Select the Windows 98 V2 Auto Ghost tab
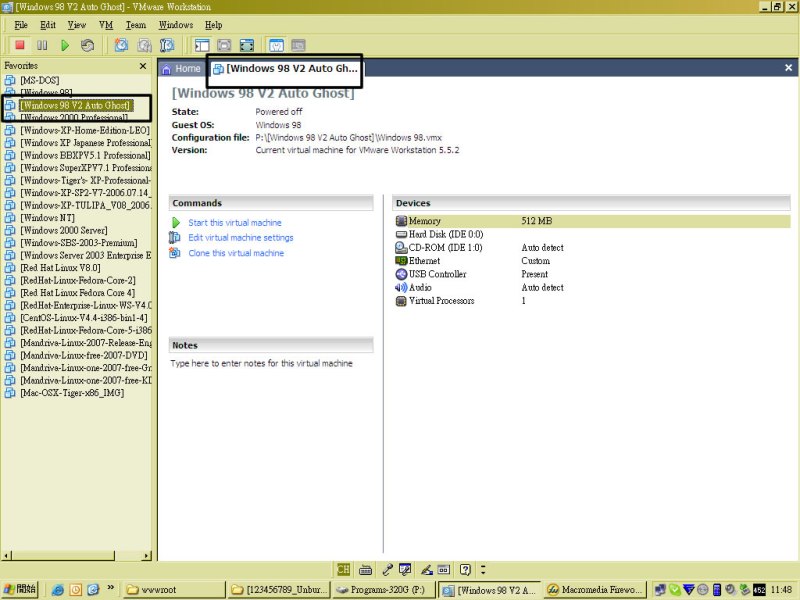The width and height of the screenshot is (800, 600). point(285,69)
